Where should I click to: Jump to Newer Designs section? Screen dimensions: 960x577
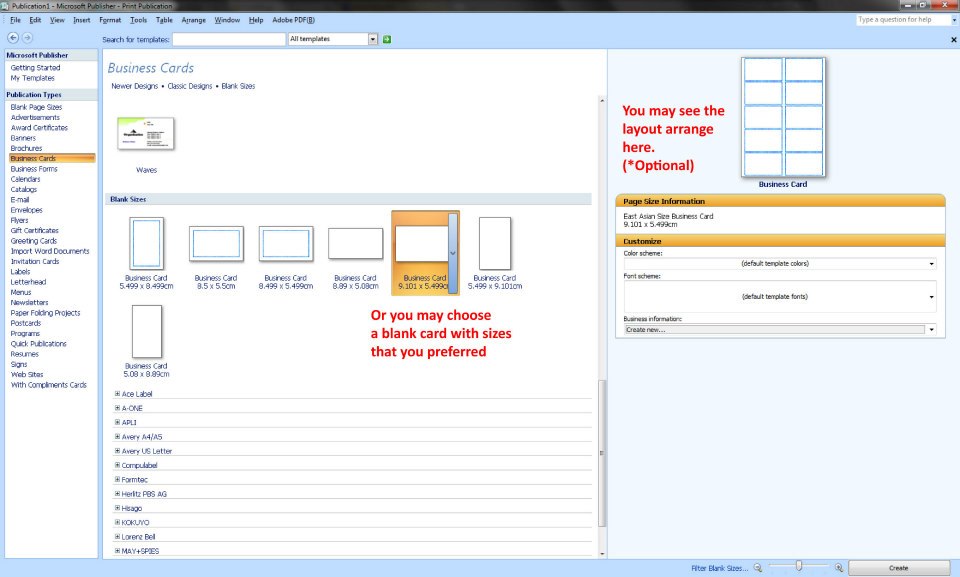click(x=135, y=86)
